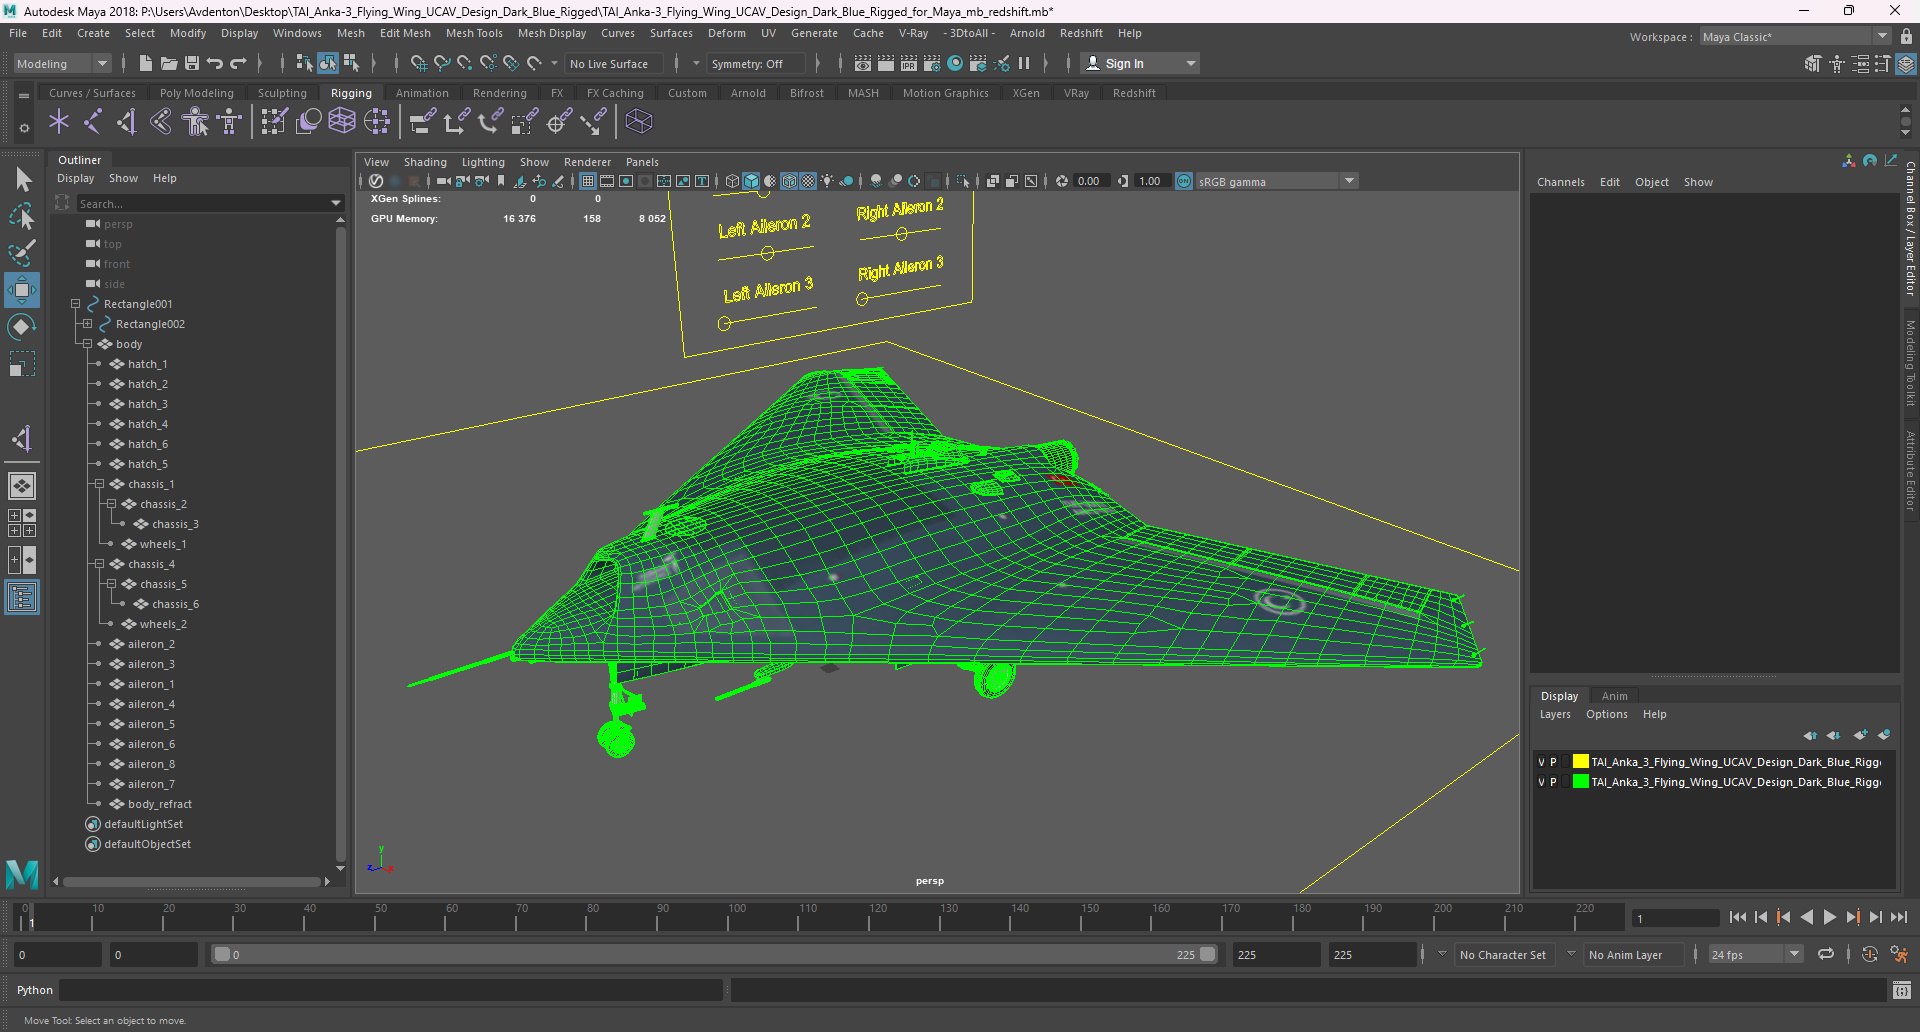Toggle Smooth Shade All cube button
Image resolution: width=1920 pixels, height=1032 pixels.
click(751, 181)
